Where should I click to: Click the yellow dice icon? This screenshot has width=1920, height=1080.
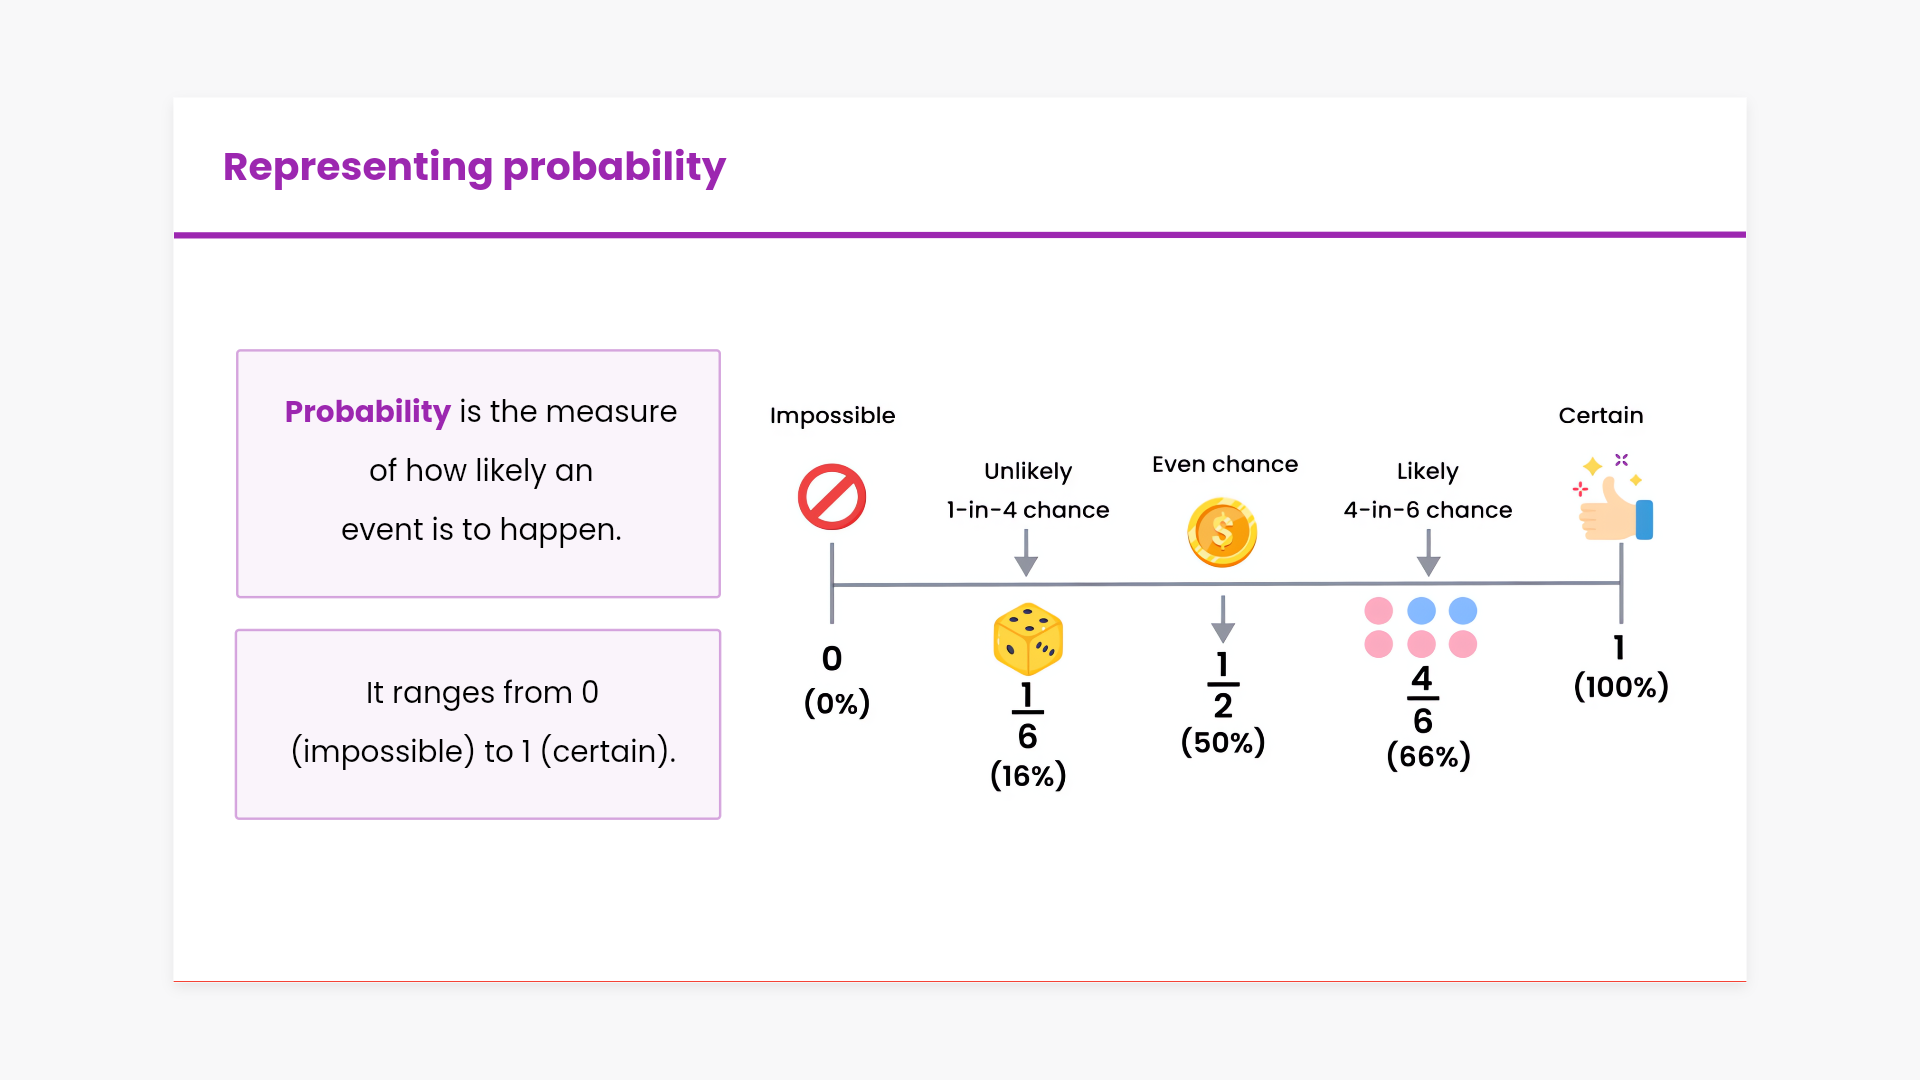coord(1028,639)
